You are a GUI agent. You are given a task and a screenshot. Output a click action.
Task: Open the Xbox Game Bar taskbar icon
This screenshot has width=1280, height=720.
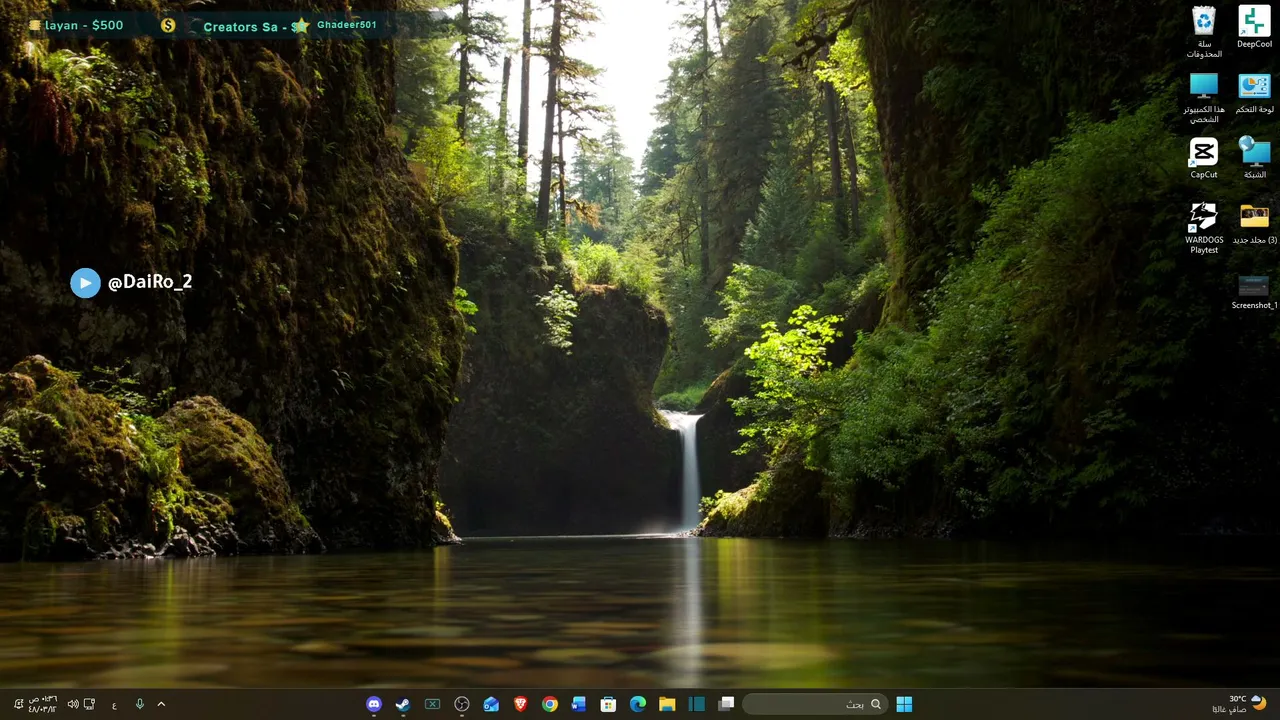(x=432, y=704)
